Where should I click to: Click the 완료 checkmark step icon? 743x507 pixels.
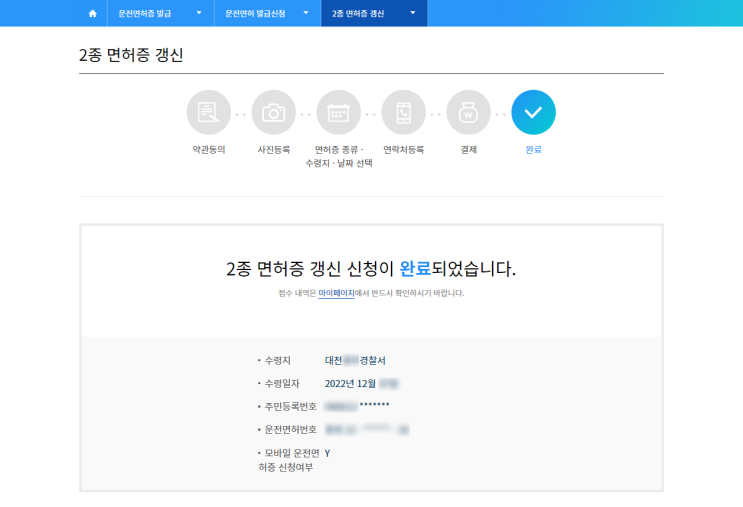point(533,112)
